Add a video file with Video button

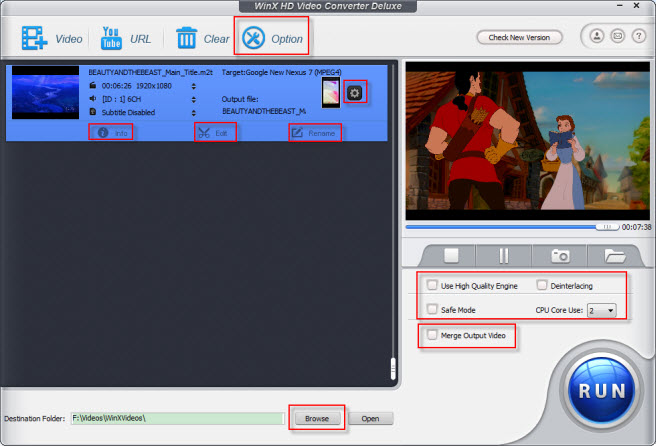(52, 38)
